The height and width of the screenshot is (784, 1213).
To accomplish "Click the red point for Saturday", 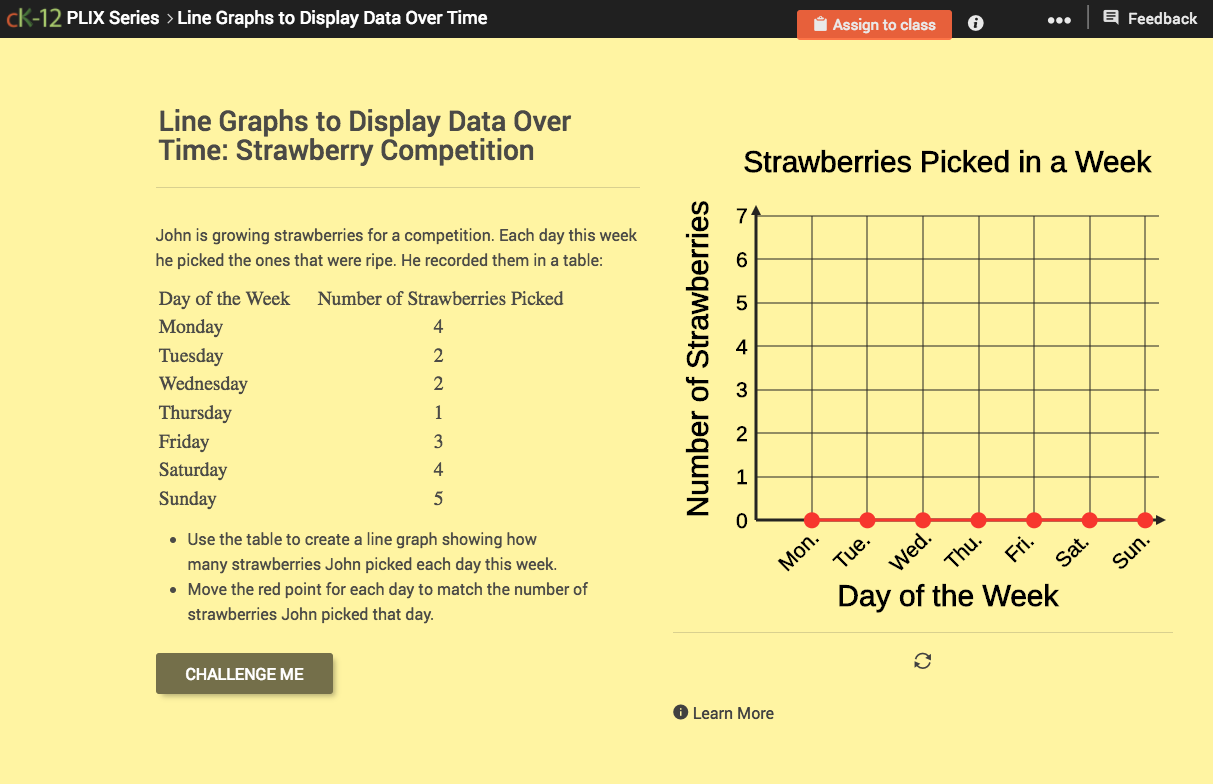I will click(x=1089, y=520).
